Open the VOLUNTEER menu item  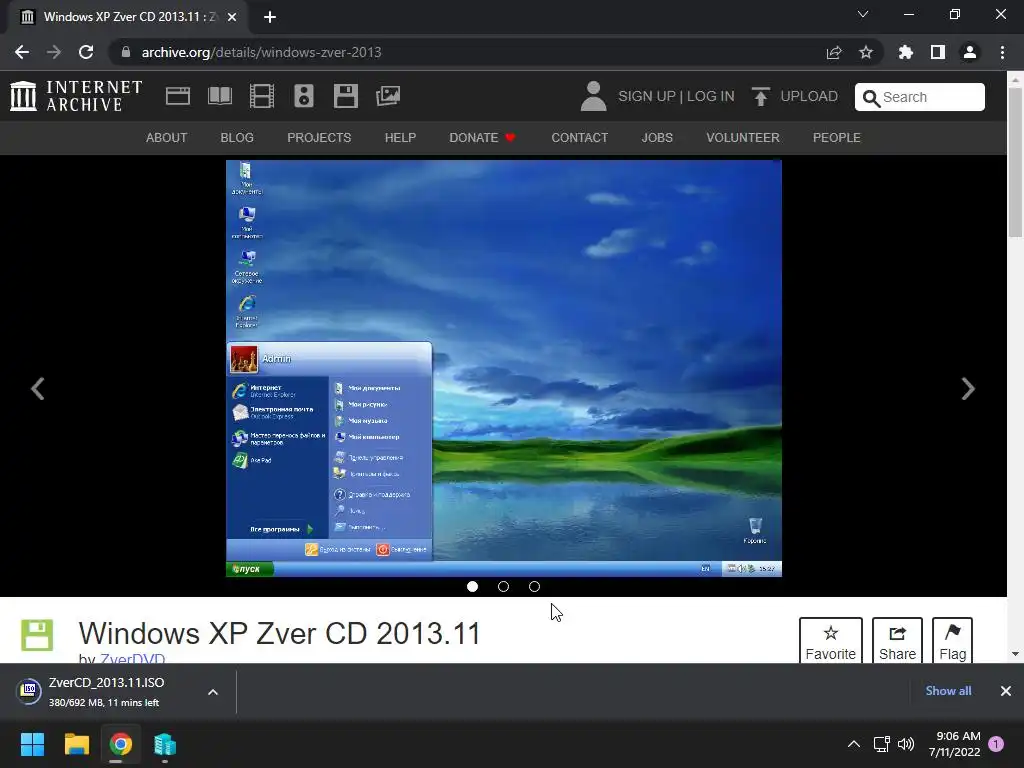(743, 138)
